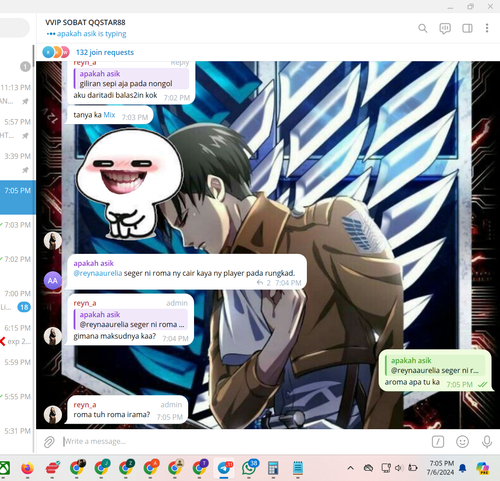
Task: Select chat list entry timed 7:03 PM
Action: (x=17, y=232)
